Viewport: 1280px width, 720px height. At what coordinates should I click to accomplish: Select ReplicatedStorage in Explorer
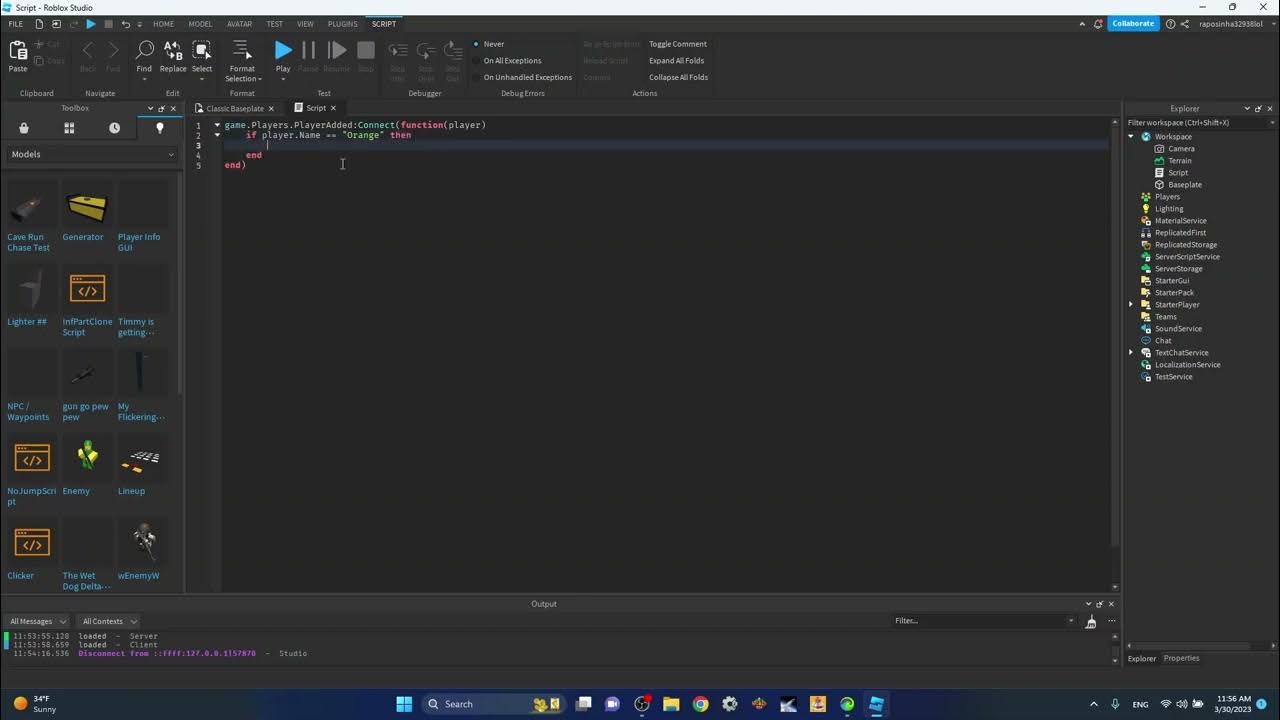click(1185, 245)
